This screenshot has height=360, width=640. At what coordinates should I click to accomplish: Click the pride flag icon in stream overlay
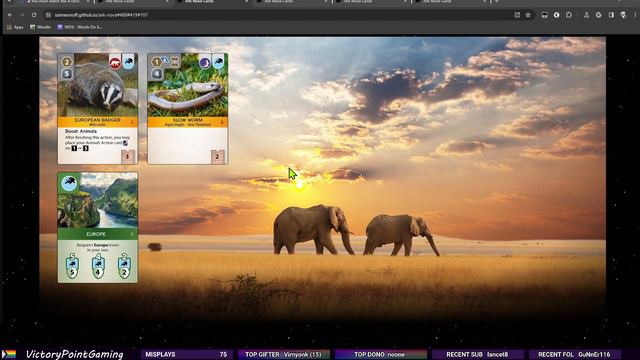point(9,354)
